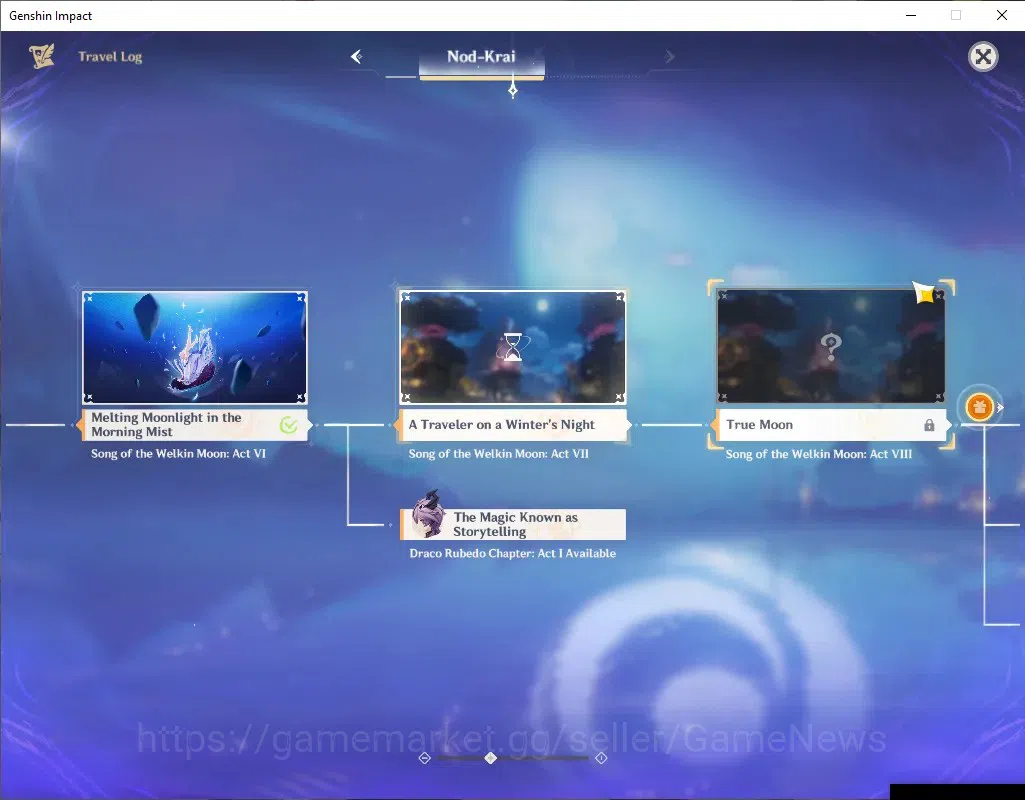Click the timeline scroll left diamond
This screenshot has width=1025, height=800.
tap(424, 758)
